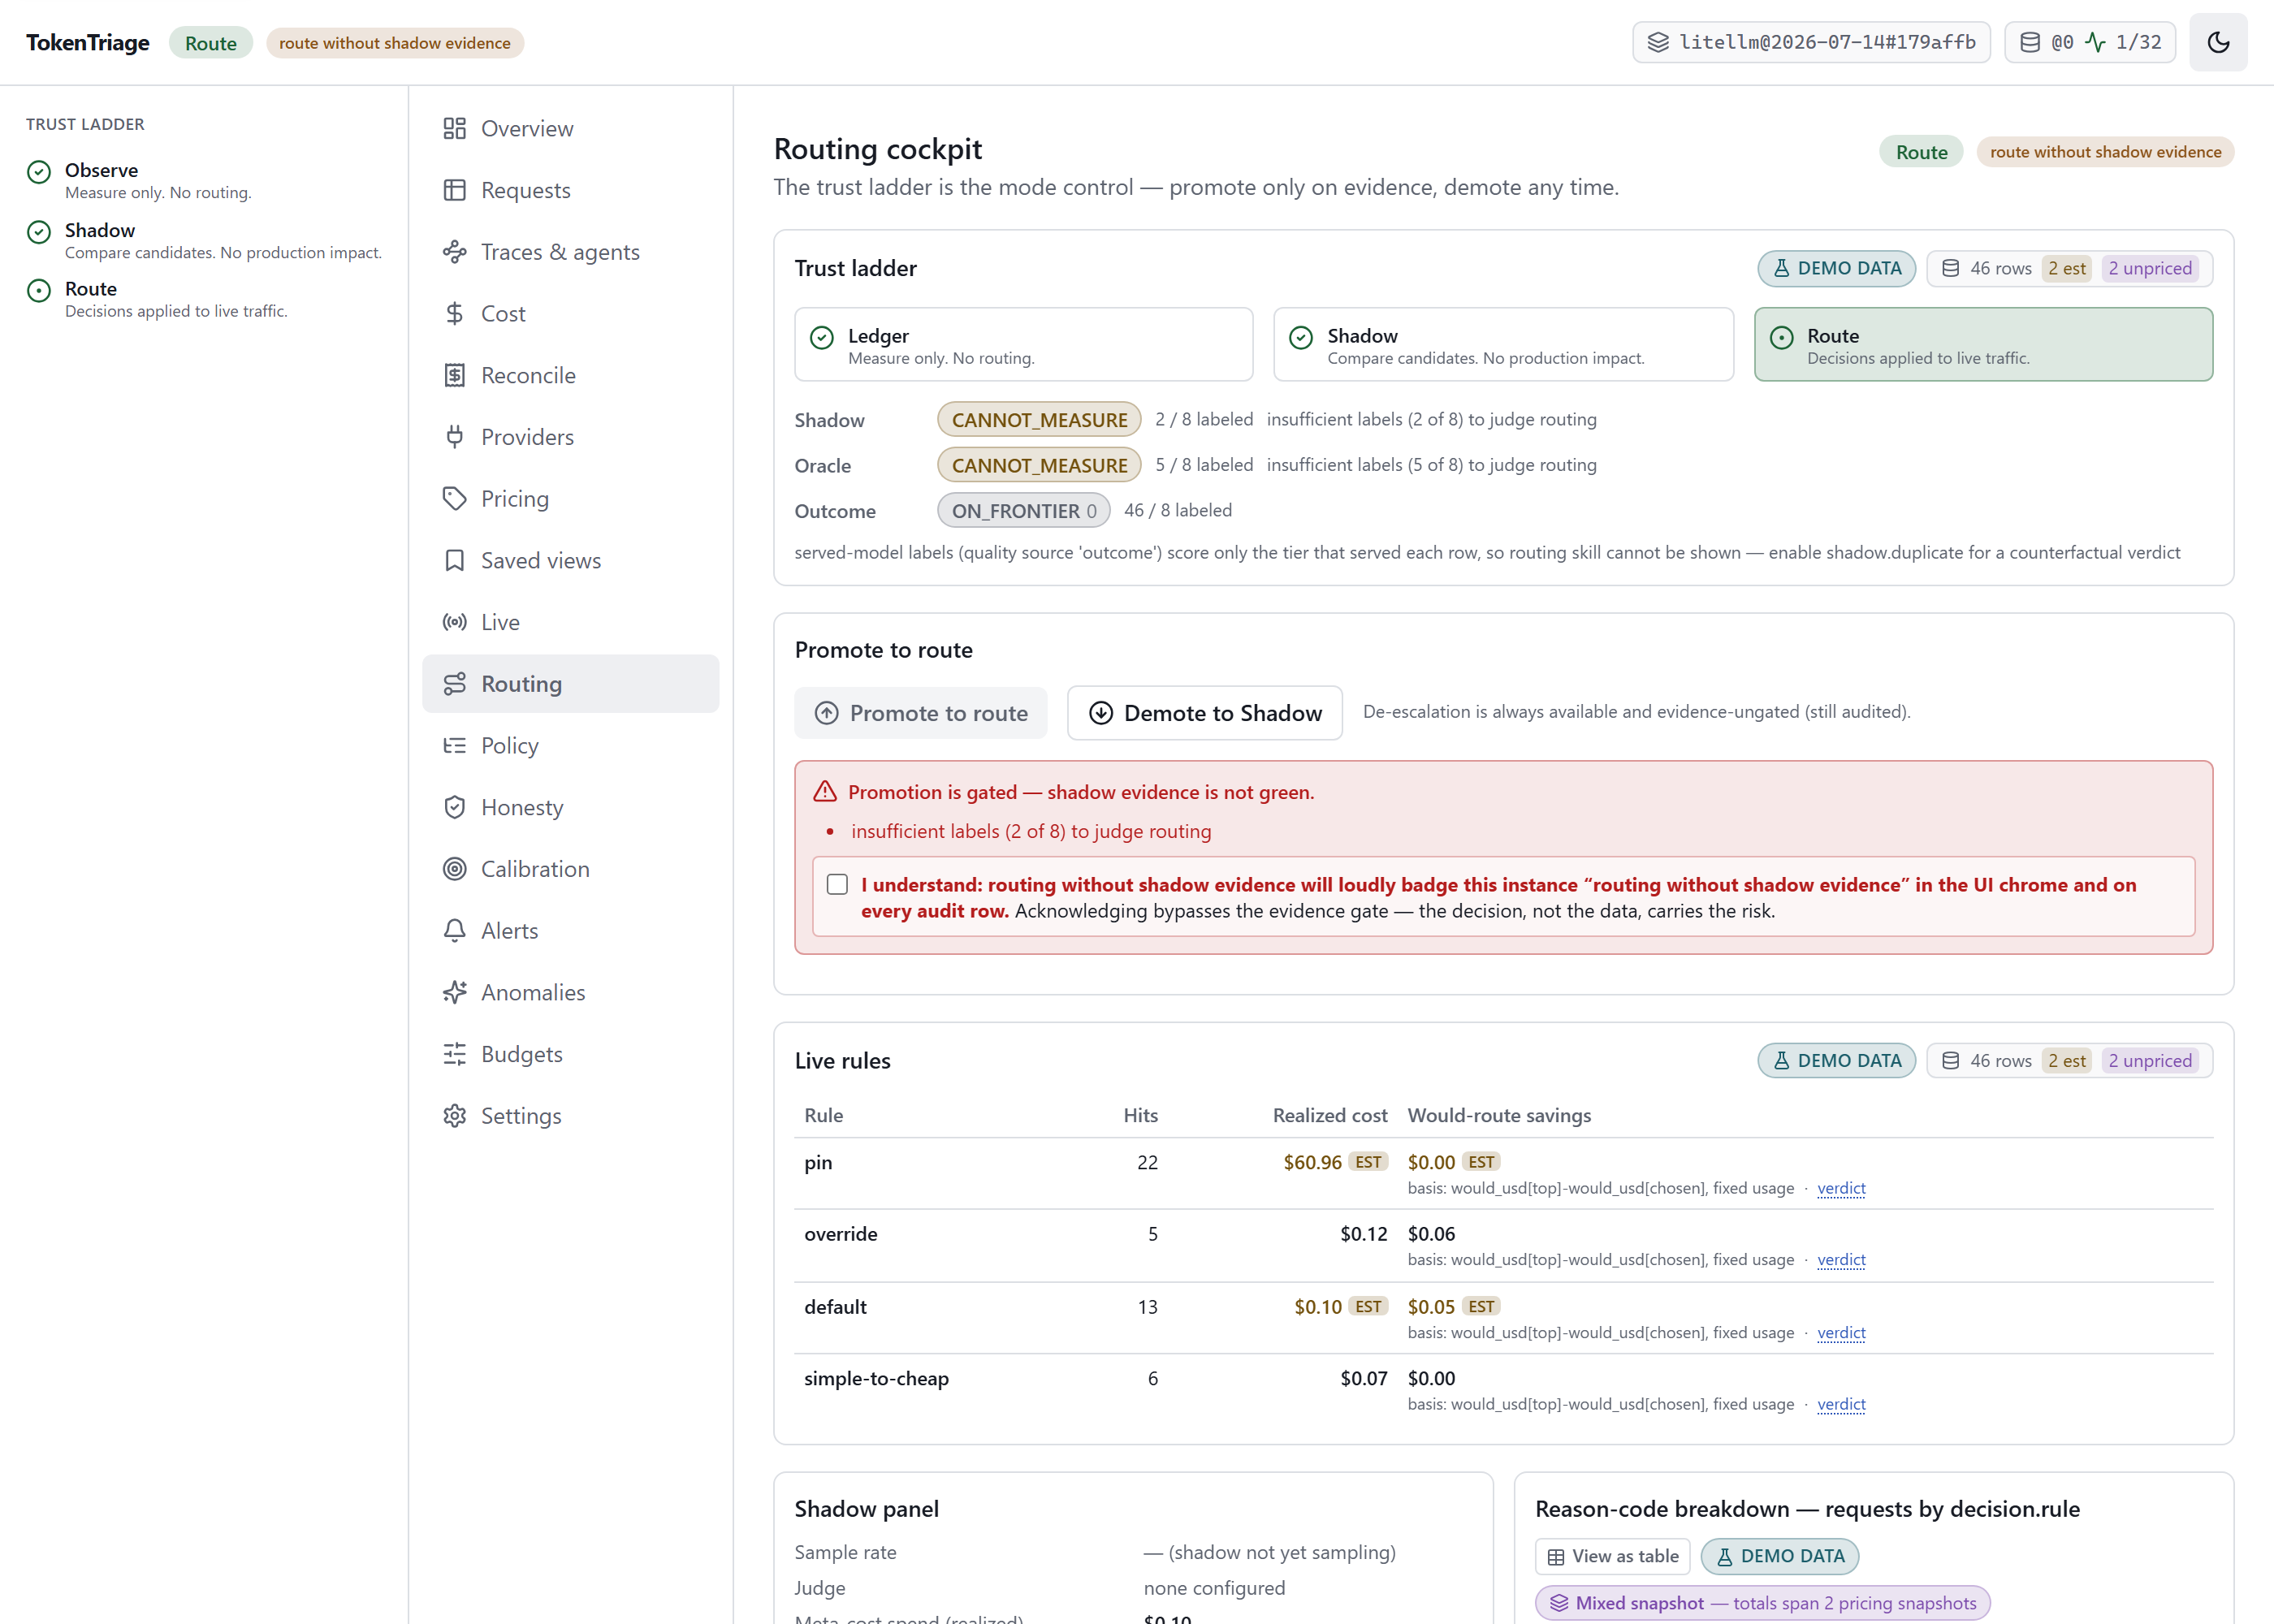
Task: Click the Reconcile receipt icon
Action: coord(454,375)
